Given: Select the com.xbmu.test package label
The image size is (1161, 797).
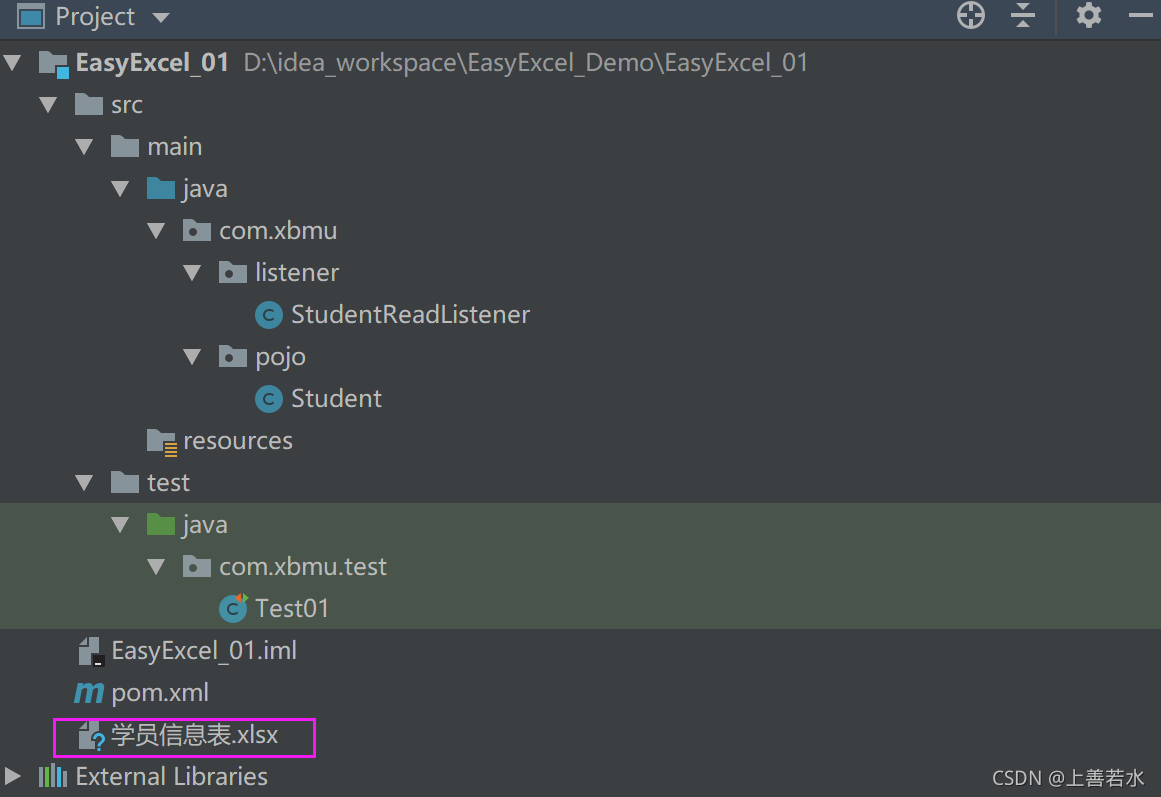Looking at the screenshot, I should click(x=303, y=567).
